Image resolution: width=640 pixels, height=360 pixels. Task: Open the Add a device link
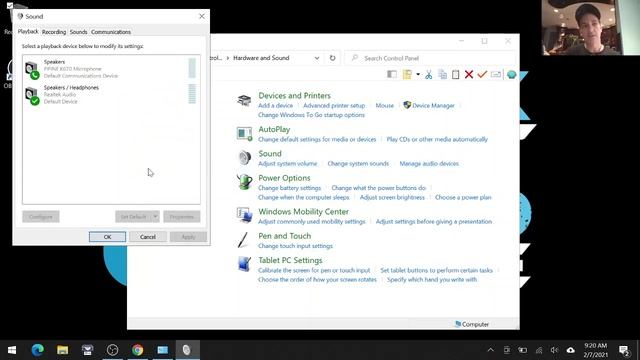276,105
